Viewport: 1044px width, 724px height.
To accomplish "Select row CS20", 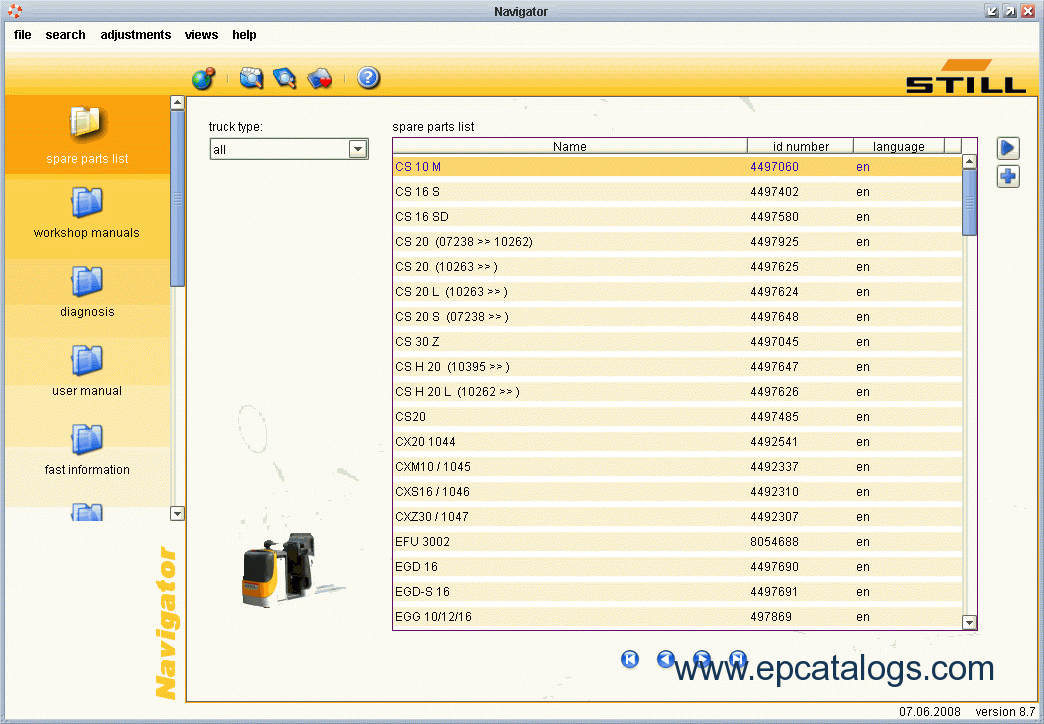I will pos(677,416).
